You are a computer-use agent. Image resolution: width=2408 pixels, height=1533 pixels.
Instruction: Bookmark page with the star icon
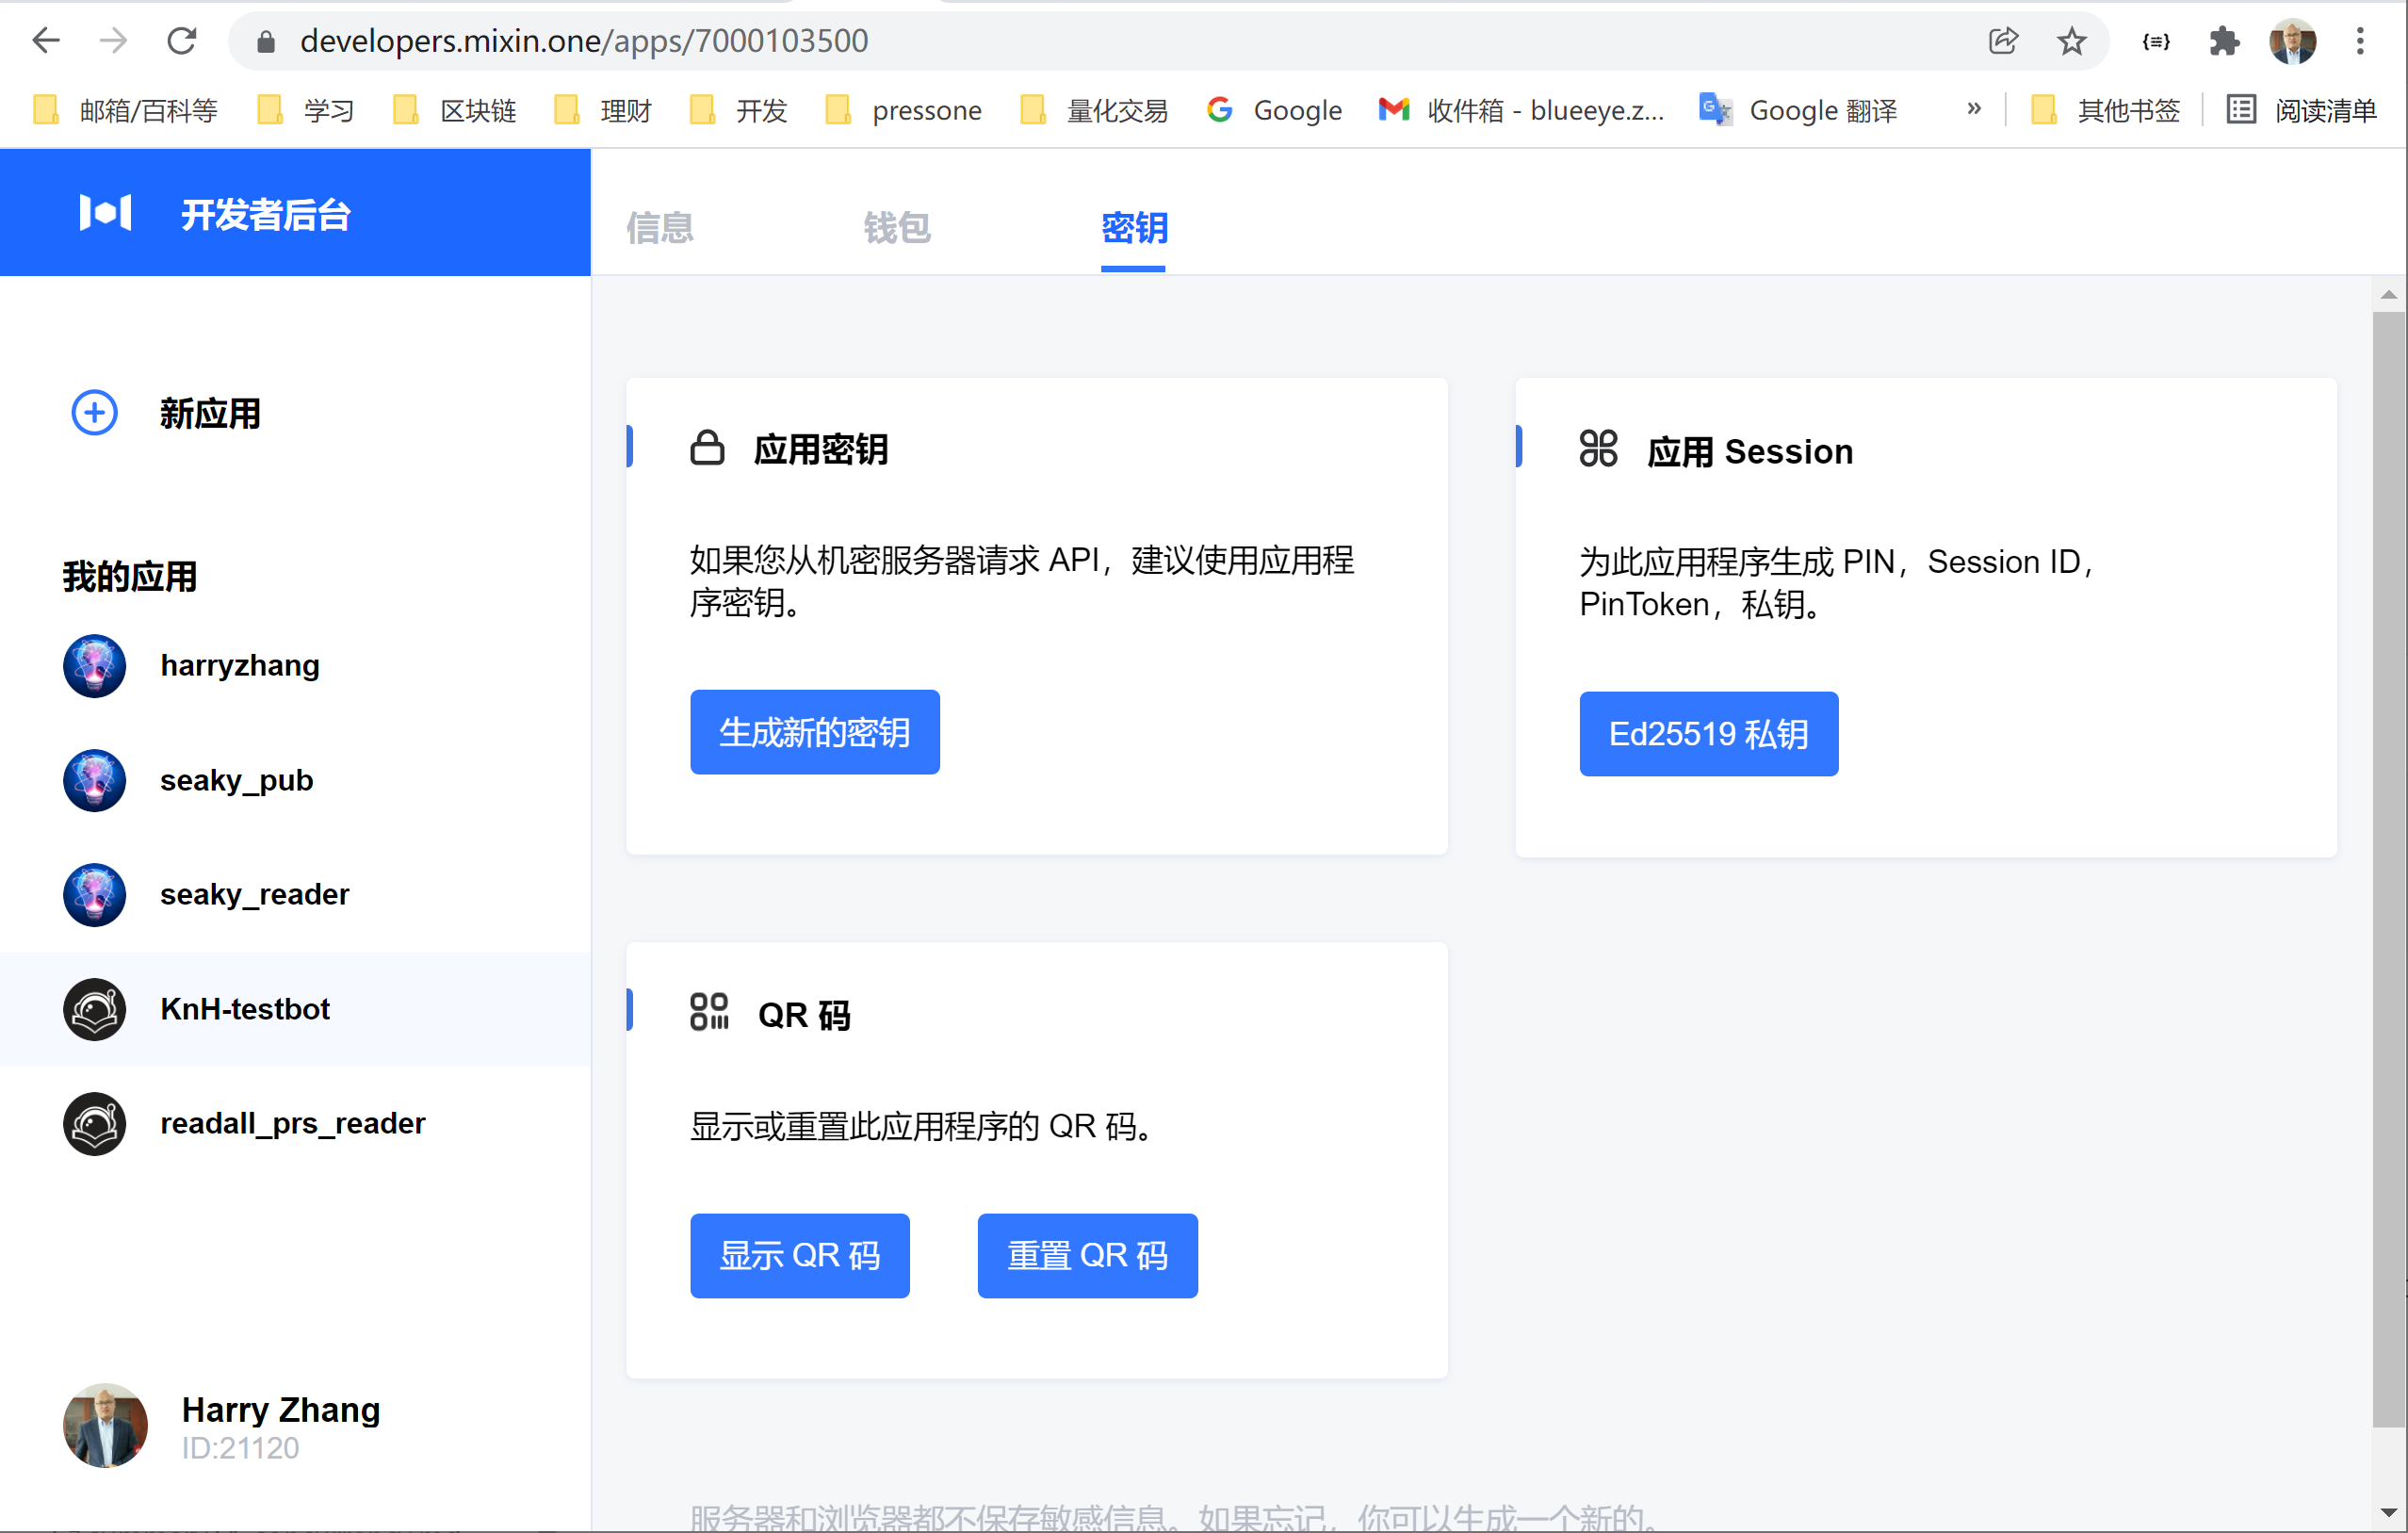click(2071, 41)
